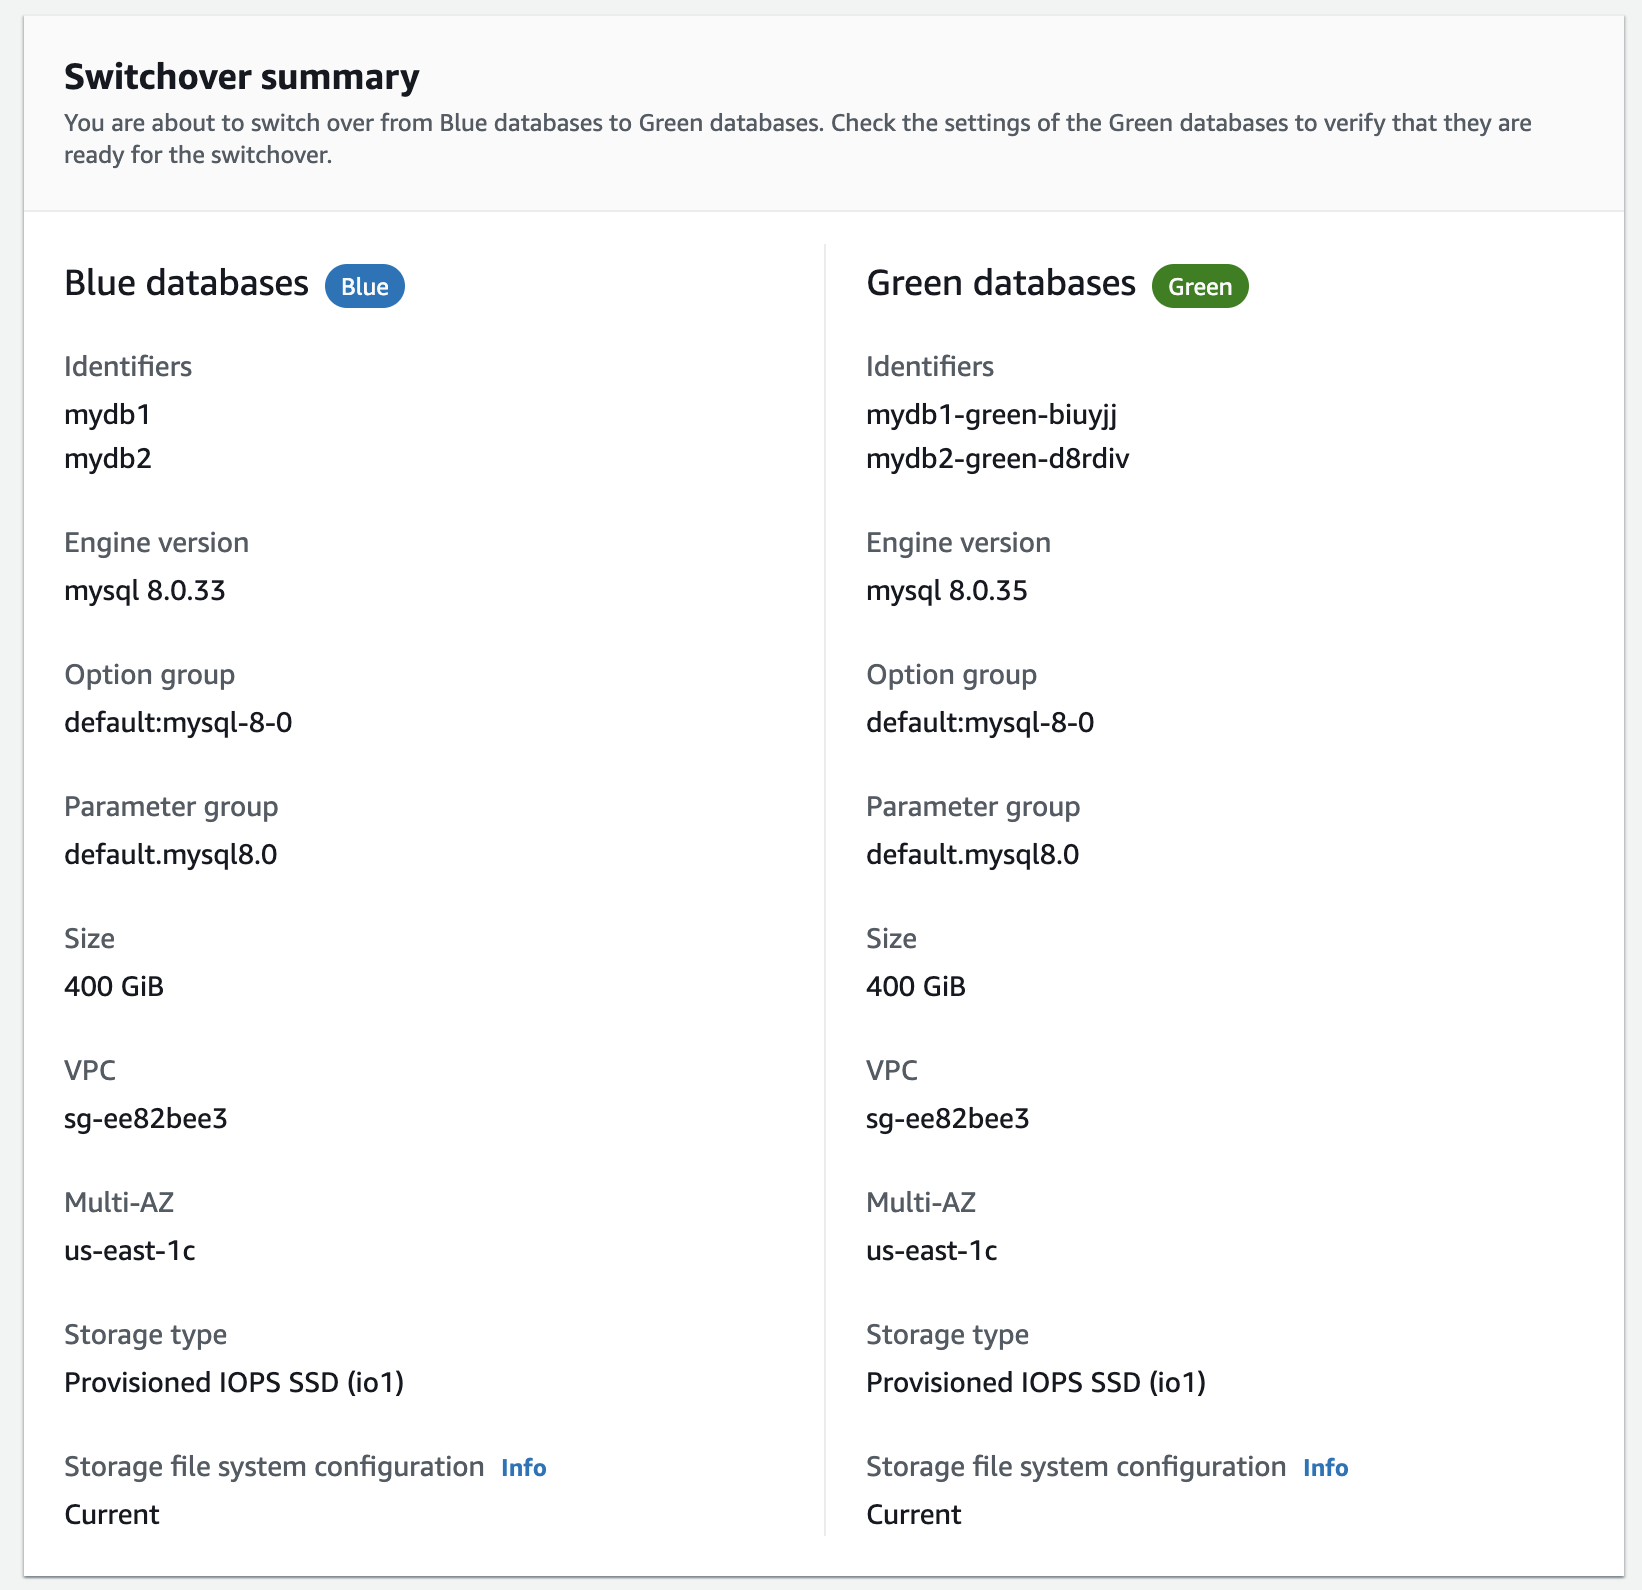1642x1590 pixels.
Task: Select the mydb2 identifier
Action: point(107,458)
